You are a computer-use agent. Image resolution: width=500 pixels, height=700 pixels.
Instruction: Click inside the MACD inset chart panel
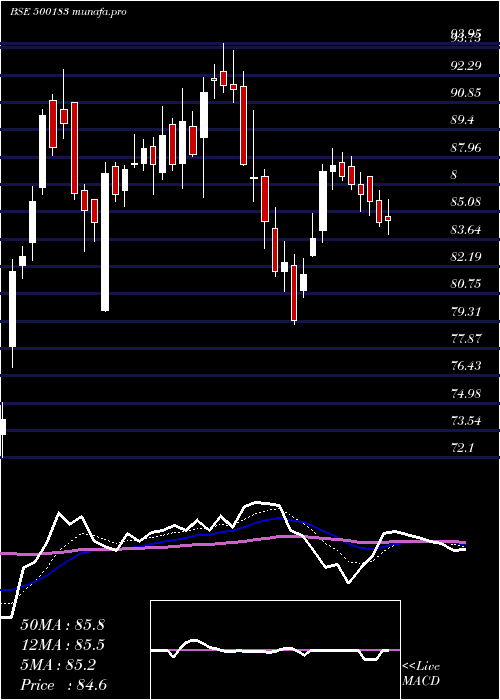click(275, 650)
